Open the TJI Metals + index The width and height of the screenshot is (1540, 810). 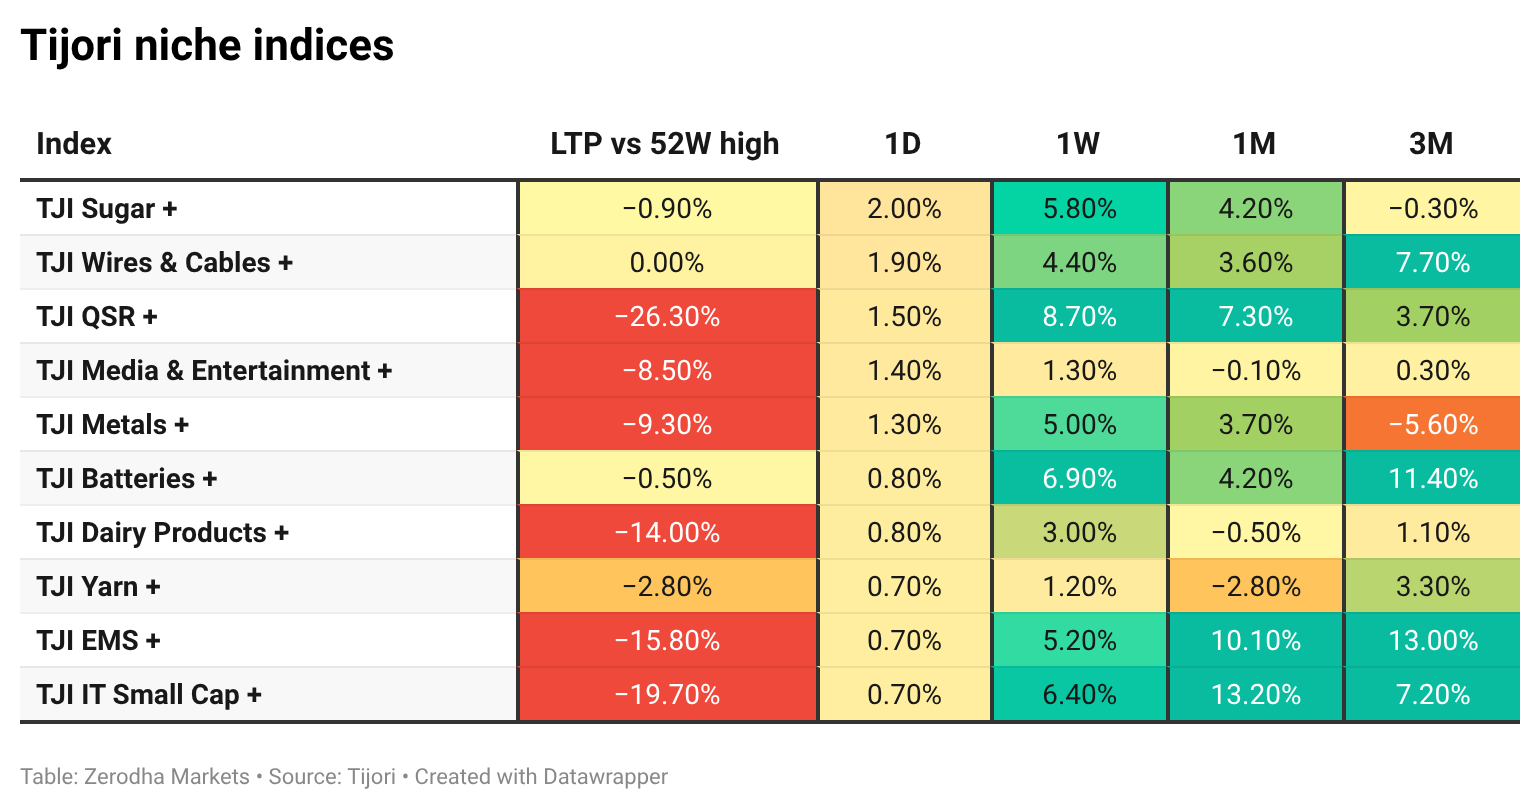113,425
